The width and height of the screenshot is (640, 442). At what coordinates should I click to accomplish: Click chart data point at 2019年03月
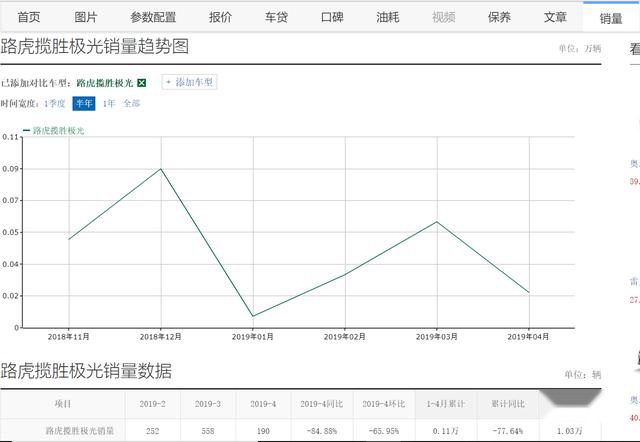point(437,222)
